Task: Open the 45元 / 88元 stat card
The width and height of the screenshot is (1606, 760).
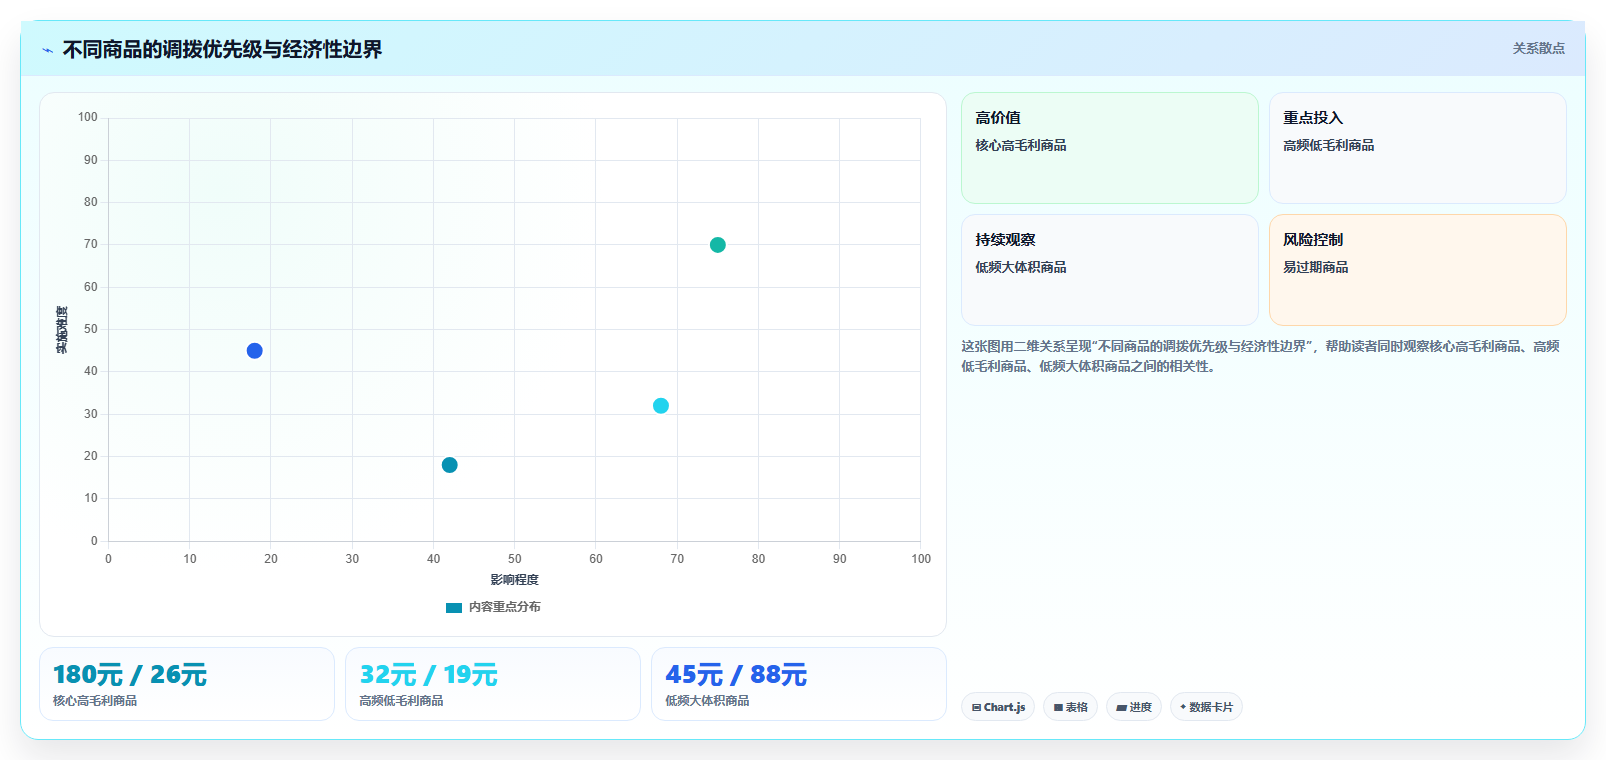Action: tap(799, 684)
